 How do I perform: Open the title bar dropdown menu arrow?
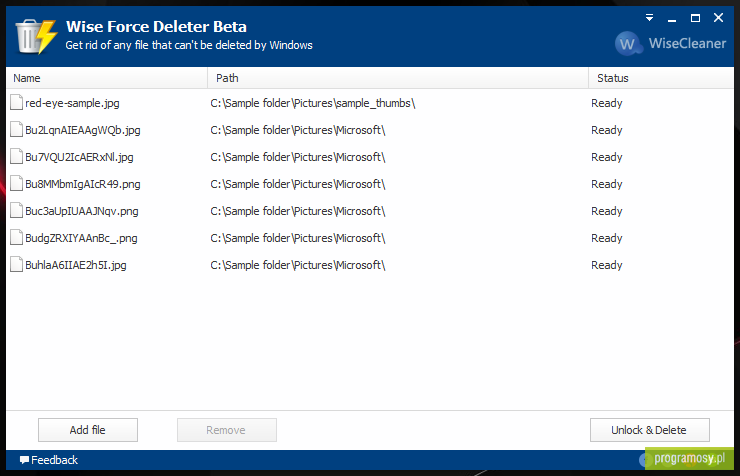(649, 18)
